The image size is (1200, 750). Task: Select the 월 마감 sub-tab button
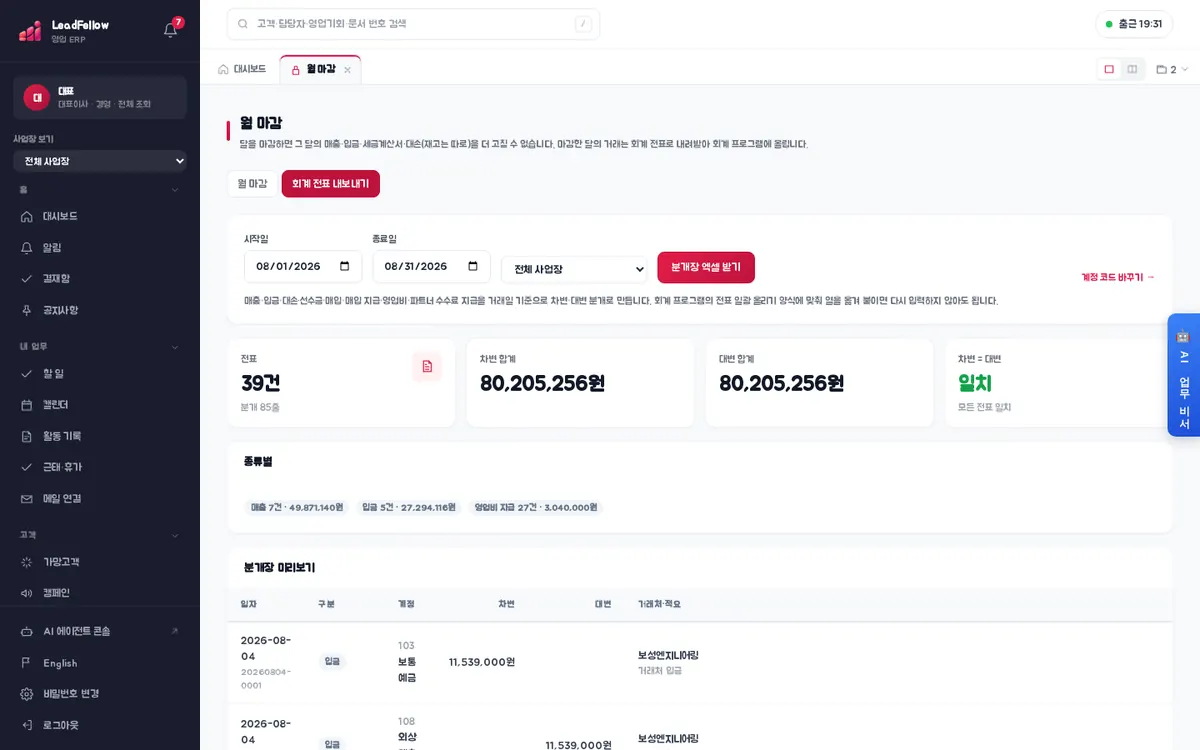pos(253,184)
